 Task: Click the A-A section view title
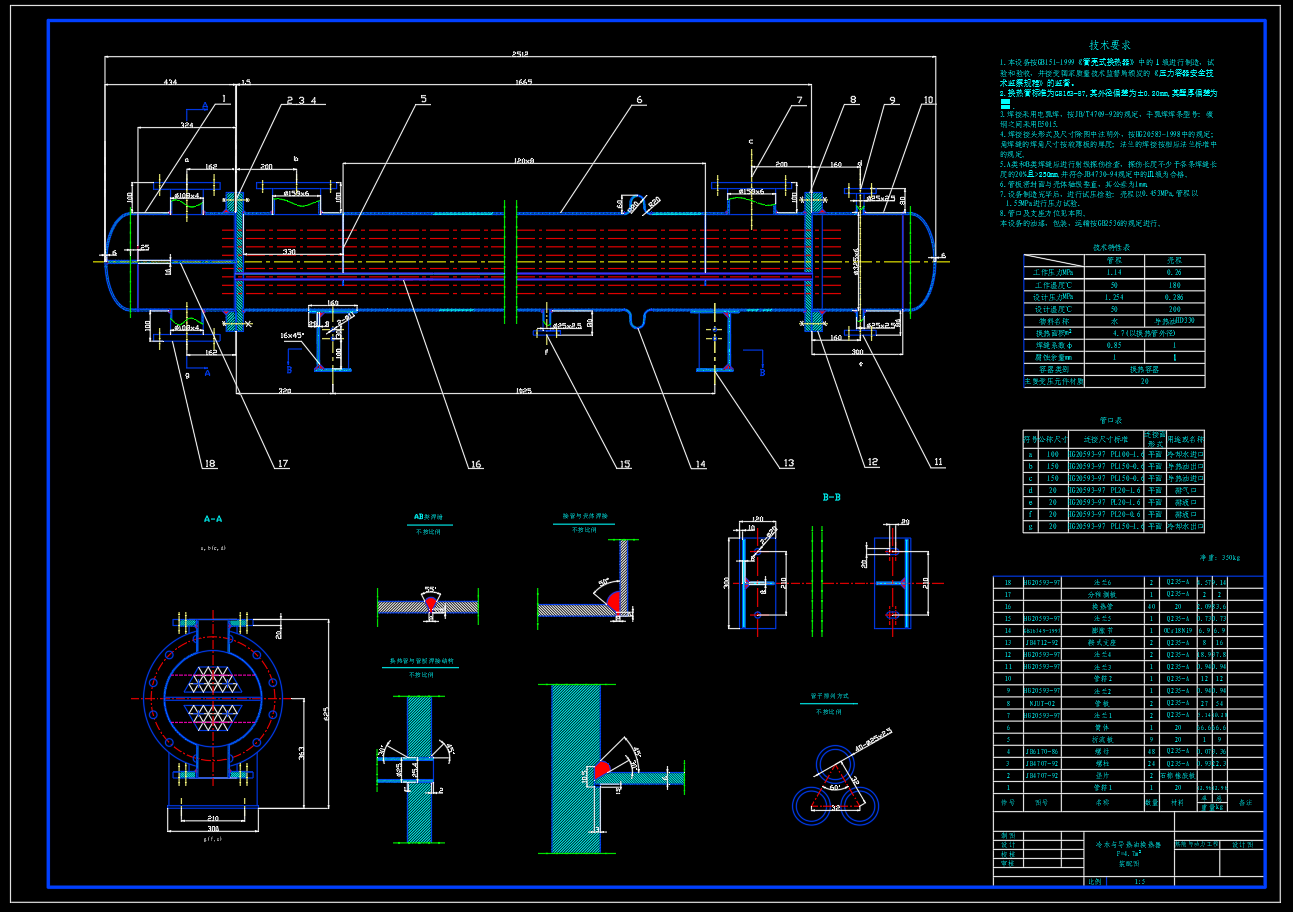coord(213,520)
